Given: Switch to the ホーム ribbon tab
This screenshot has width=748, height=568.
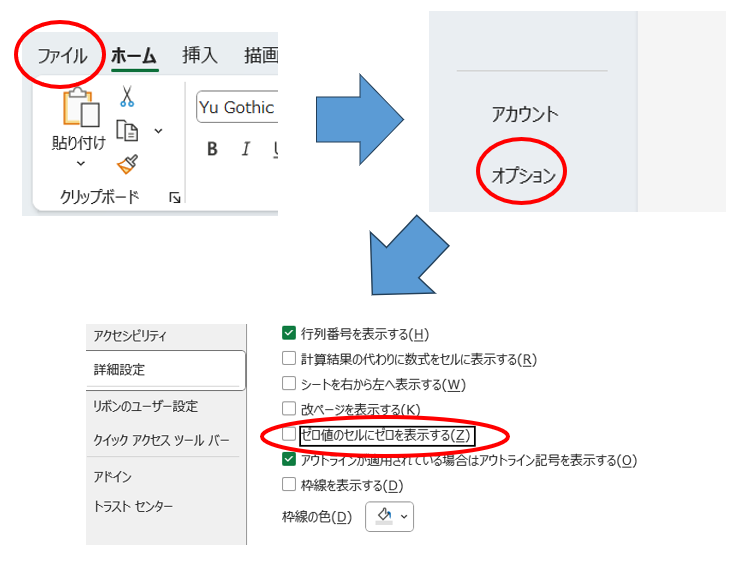Looking at the screenshot, I should point(134,56).
